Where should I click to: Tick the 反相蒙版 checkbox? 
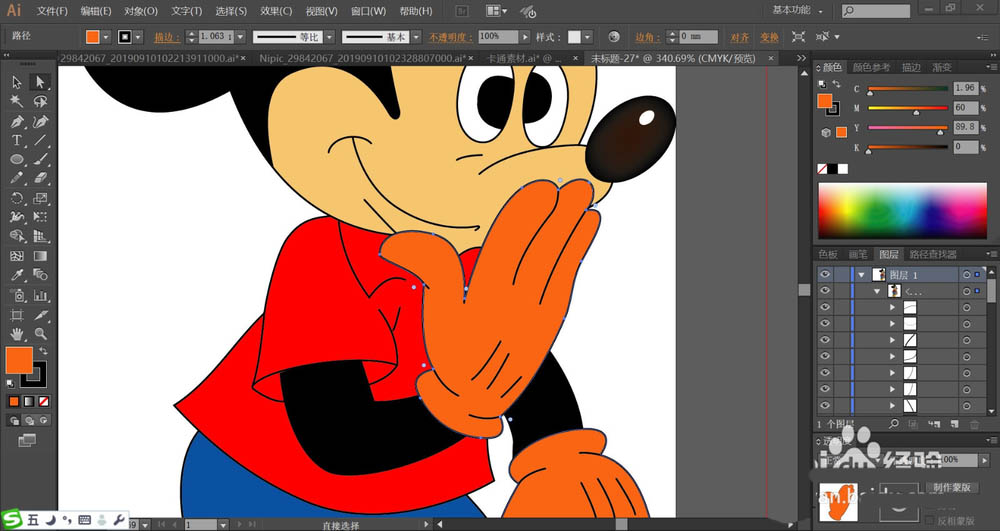[929, 522]
